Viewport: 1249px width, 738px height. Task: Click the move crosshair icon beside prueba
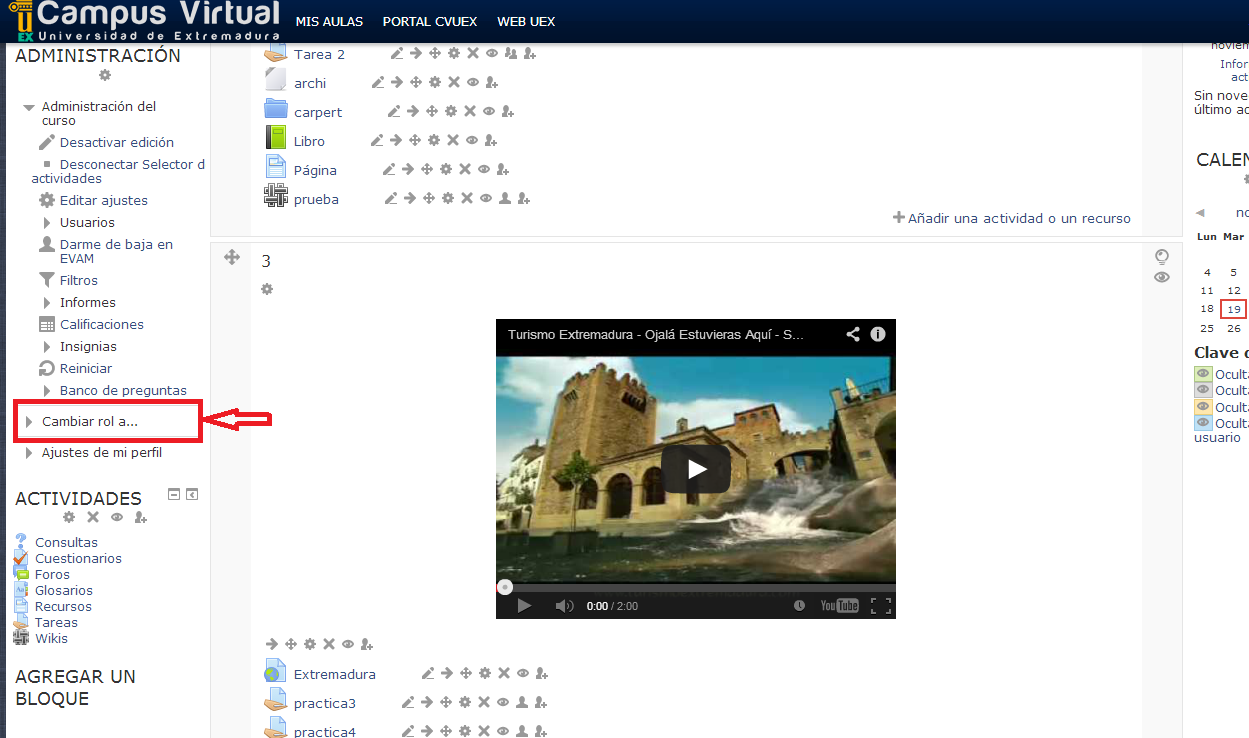coord(429,199)
